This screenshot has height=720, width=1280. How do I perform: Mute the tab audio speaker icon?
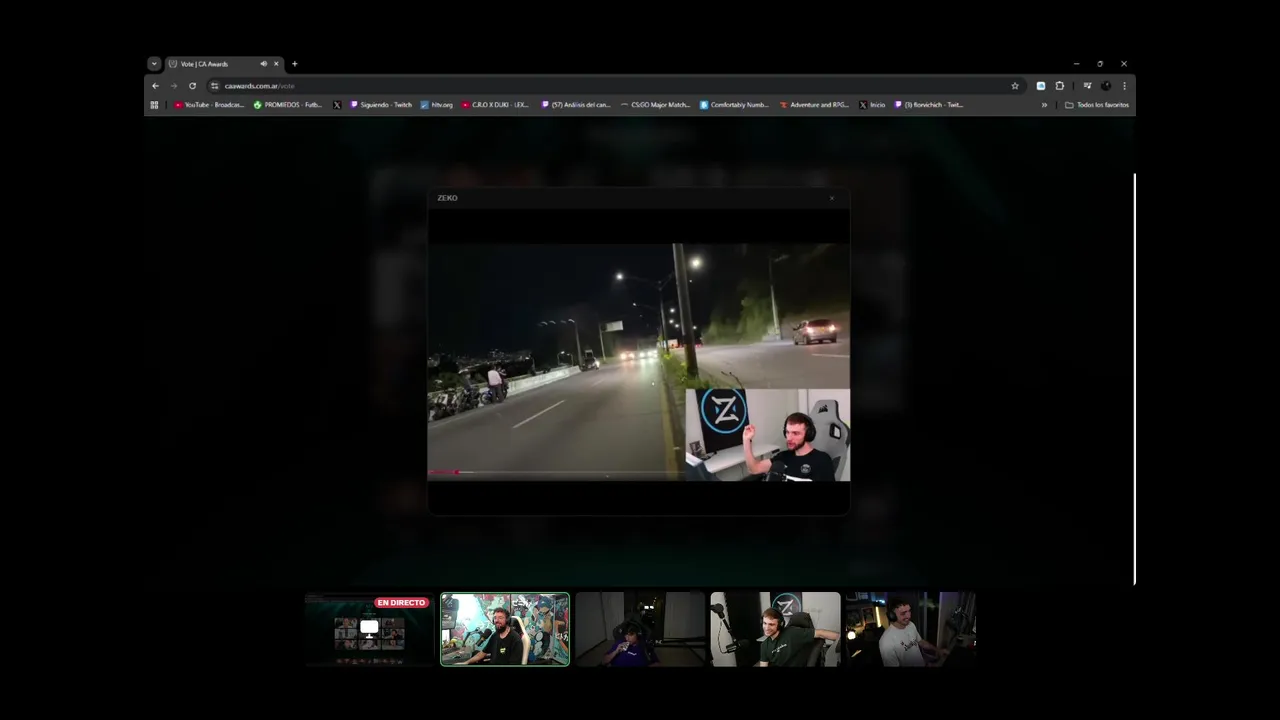point(264,64)
